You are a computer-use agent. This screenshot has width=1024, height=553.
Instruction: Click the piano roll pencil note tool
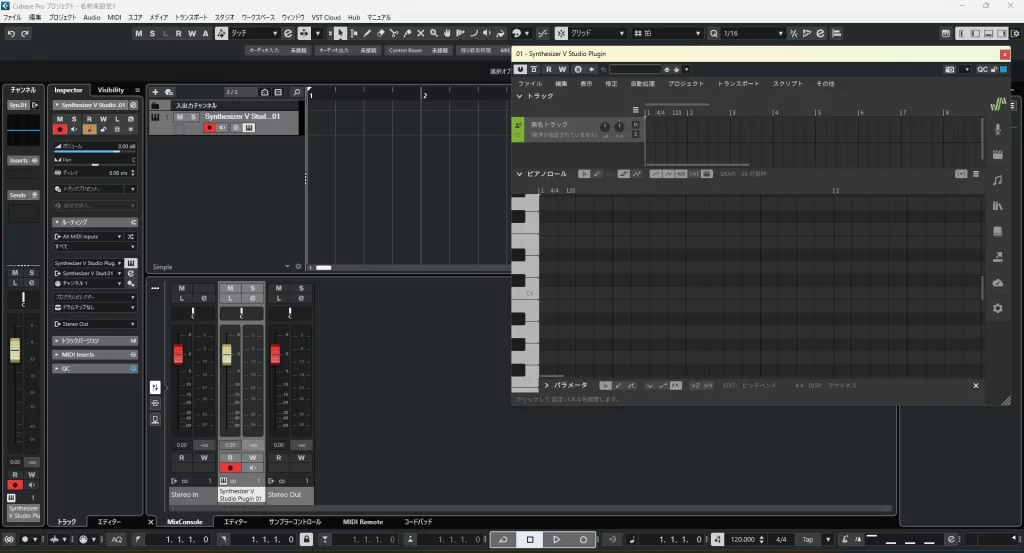click(597, 174)
